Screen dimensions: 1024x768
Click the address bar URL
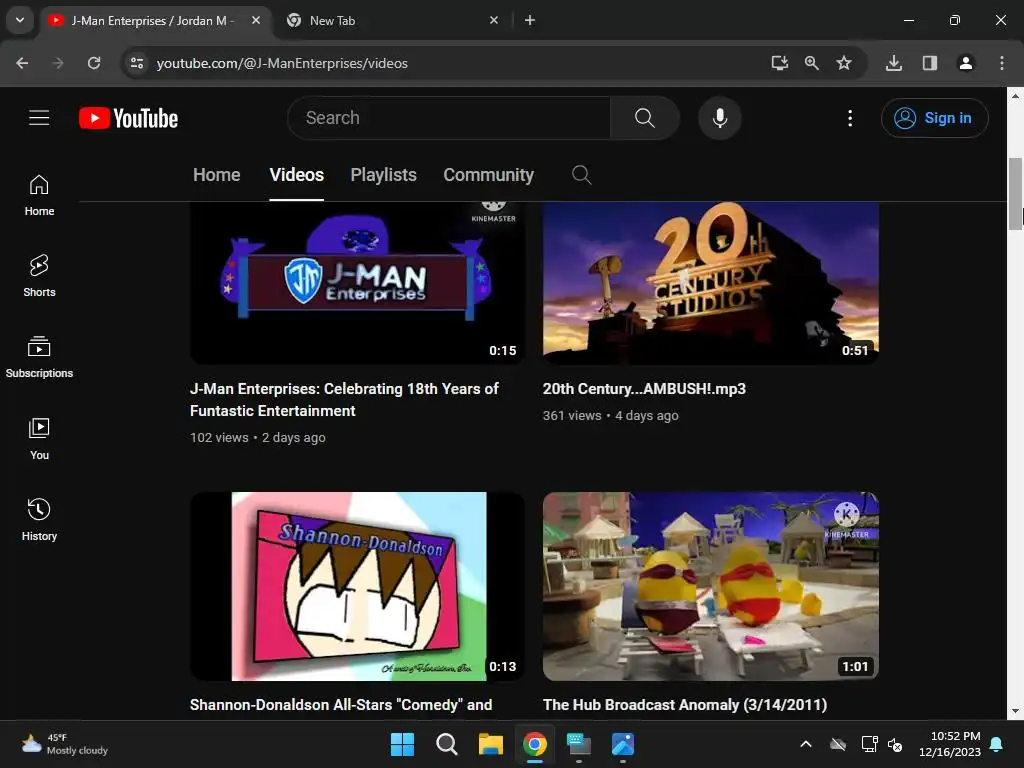(x=282, y=63)
